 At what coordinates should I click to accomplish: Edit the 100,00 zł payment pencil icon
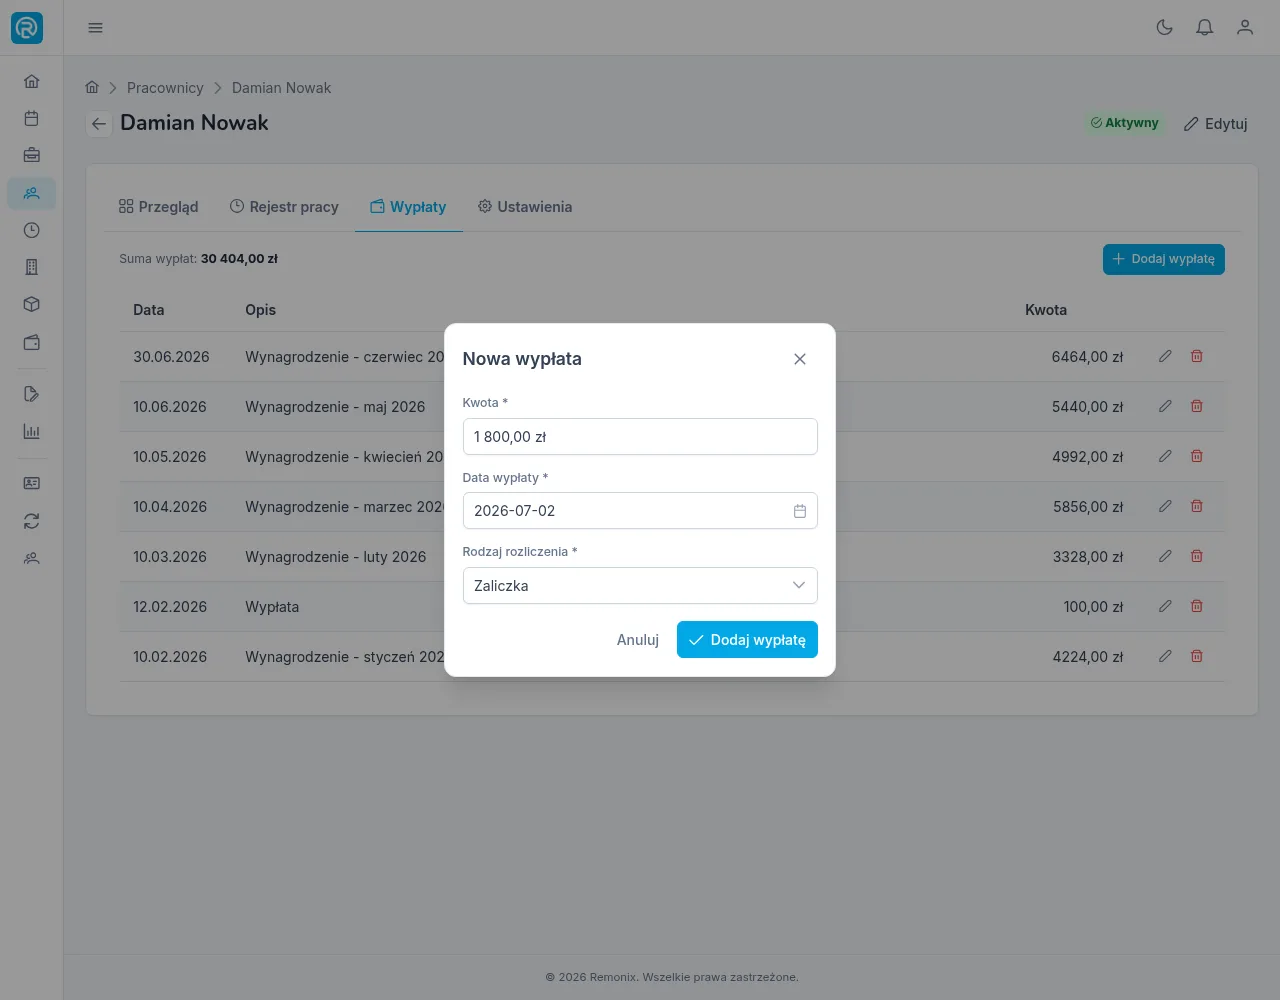point(1164,606)
